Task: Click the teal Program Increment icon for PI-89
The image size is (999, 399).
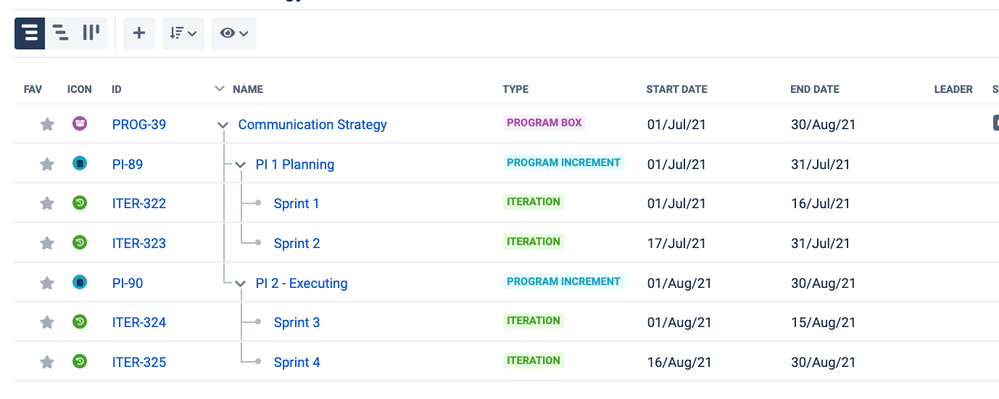Action: pyautogui.click(x=80, y=163)
